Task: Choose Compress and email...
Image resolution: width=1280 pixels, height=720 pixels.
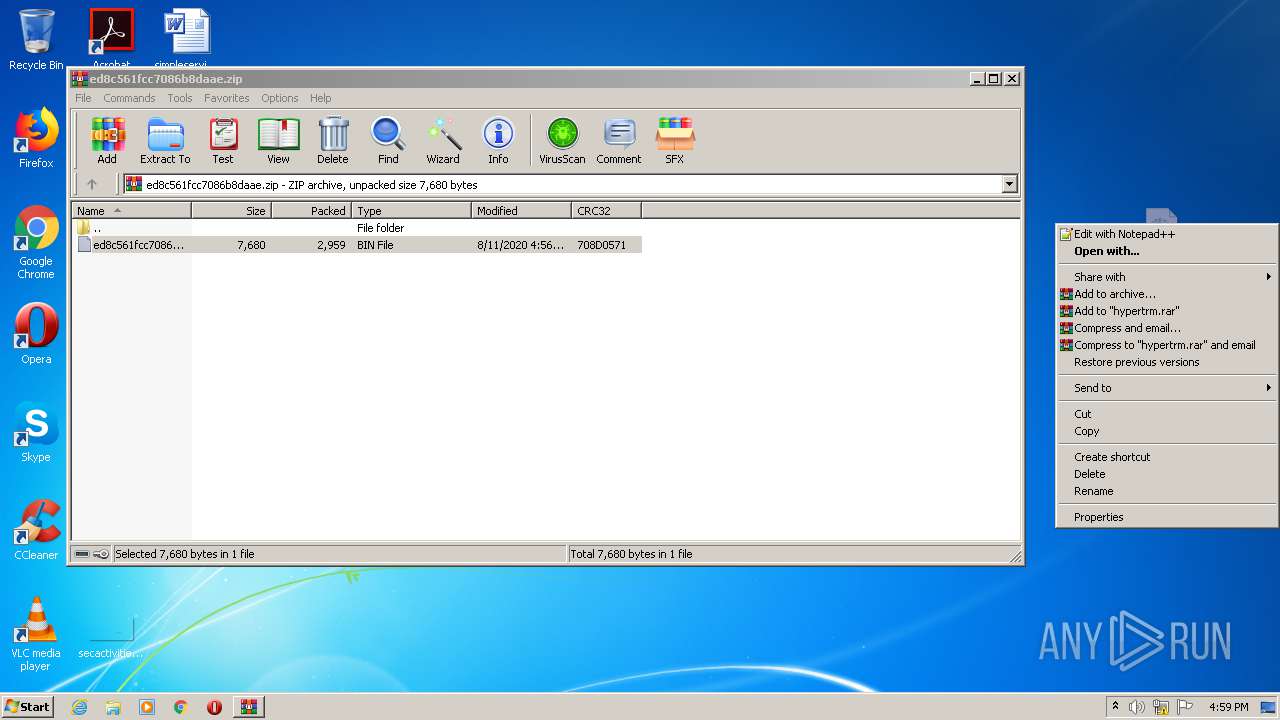Action: [1167, 328]
